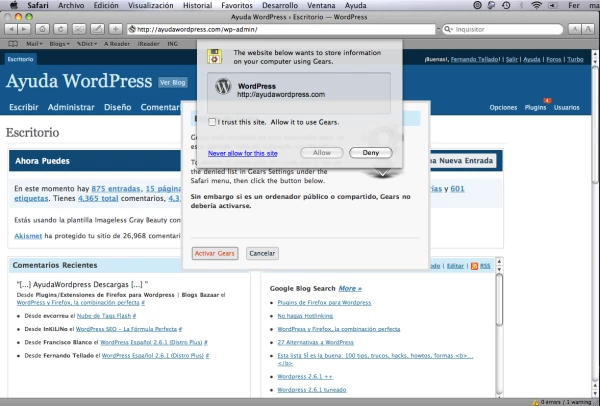Click the Spotlight magnifier in the menu bar

click(x=589, y=5)
